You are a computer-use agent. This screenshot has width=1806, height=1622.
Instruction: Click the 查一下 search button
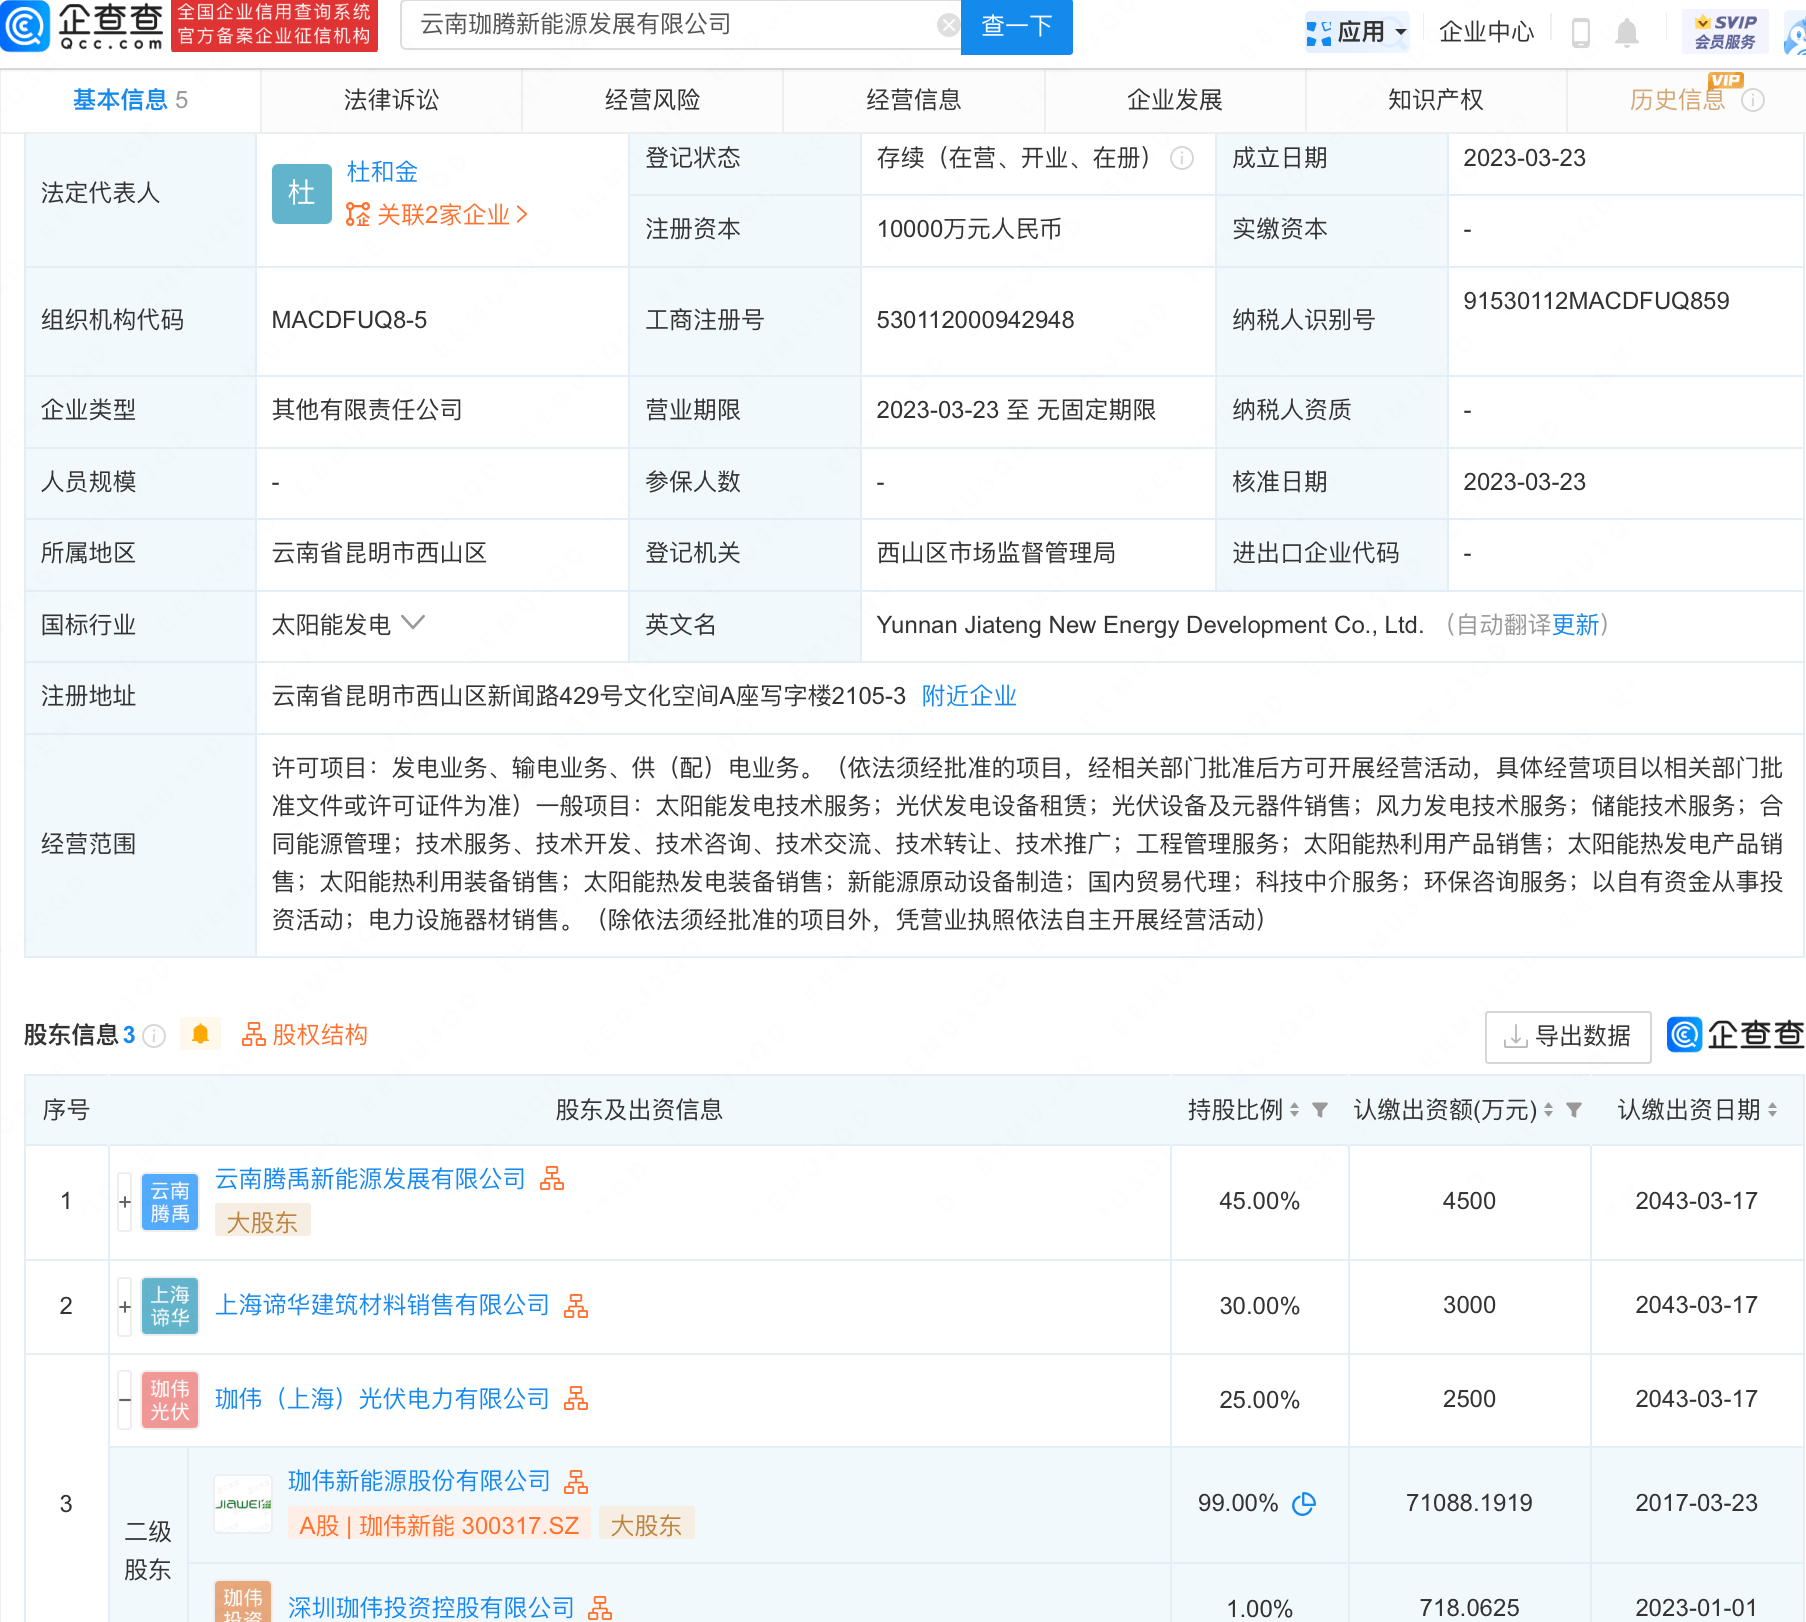(1016, 27)
